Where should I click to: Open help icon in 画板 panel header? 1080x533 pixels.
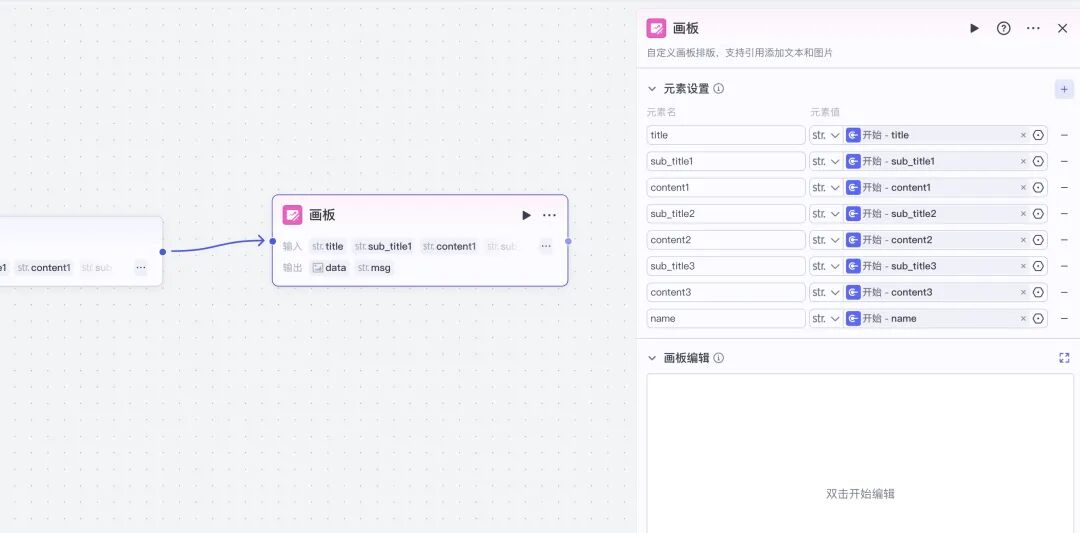[x=1004, y=28]
